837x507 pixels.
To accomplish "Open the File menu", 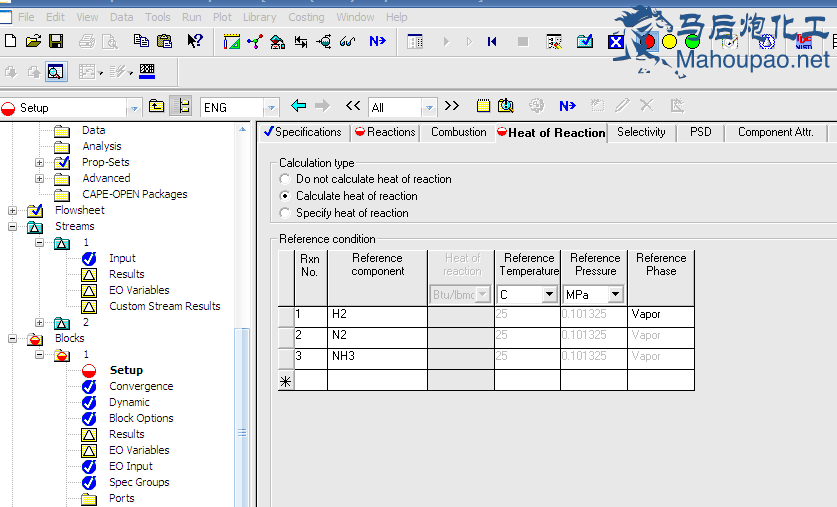I will (26, 17).
